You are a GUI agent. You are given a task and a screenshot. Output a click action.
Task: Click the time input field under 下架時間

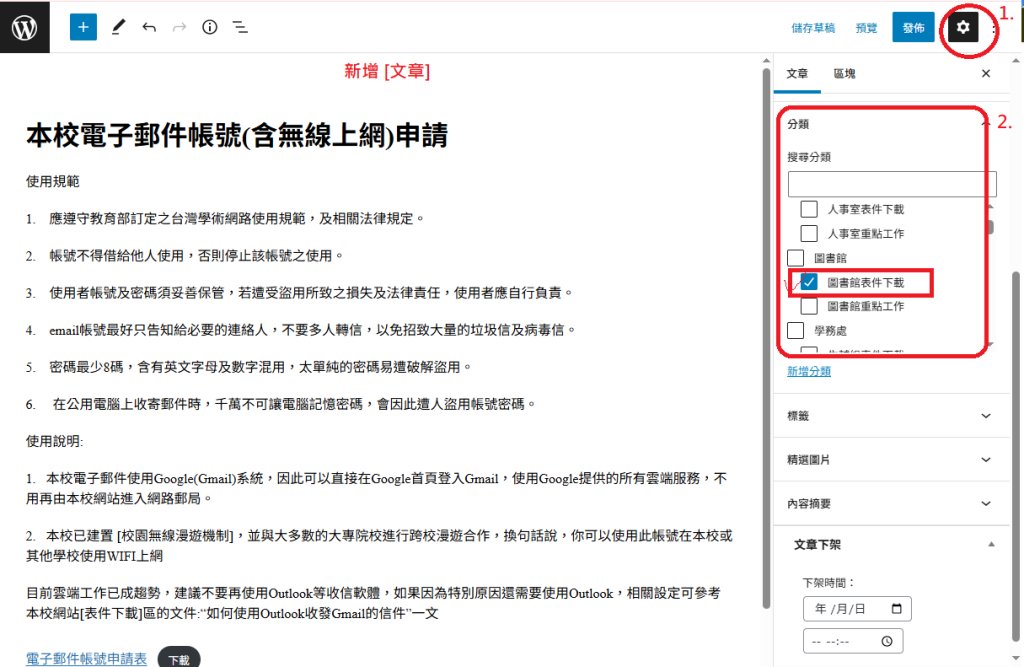click(x=853, y=641)
